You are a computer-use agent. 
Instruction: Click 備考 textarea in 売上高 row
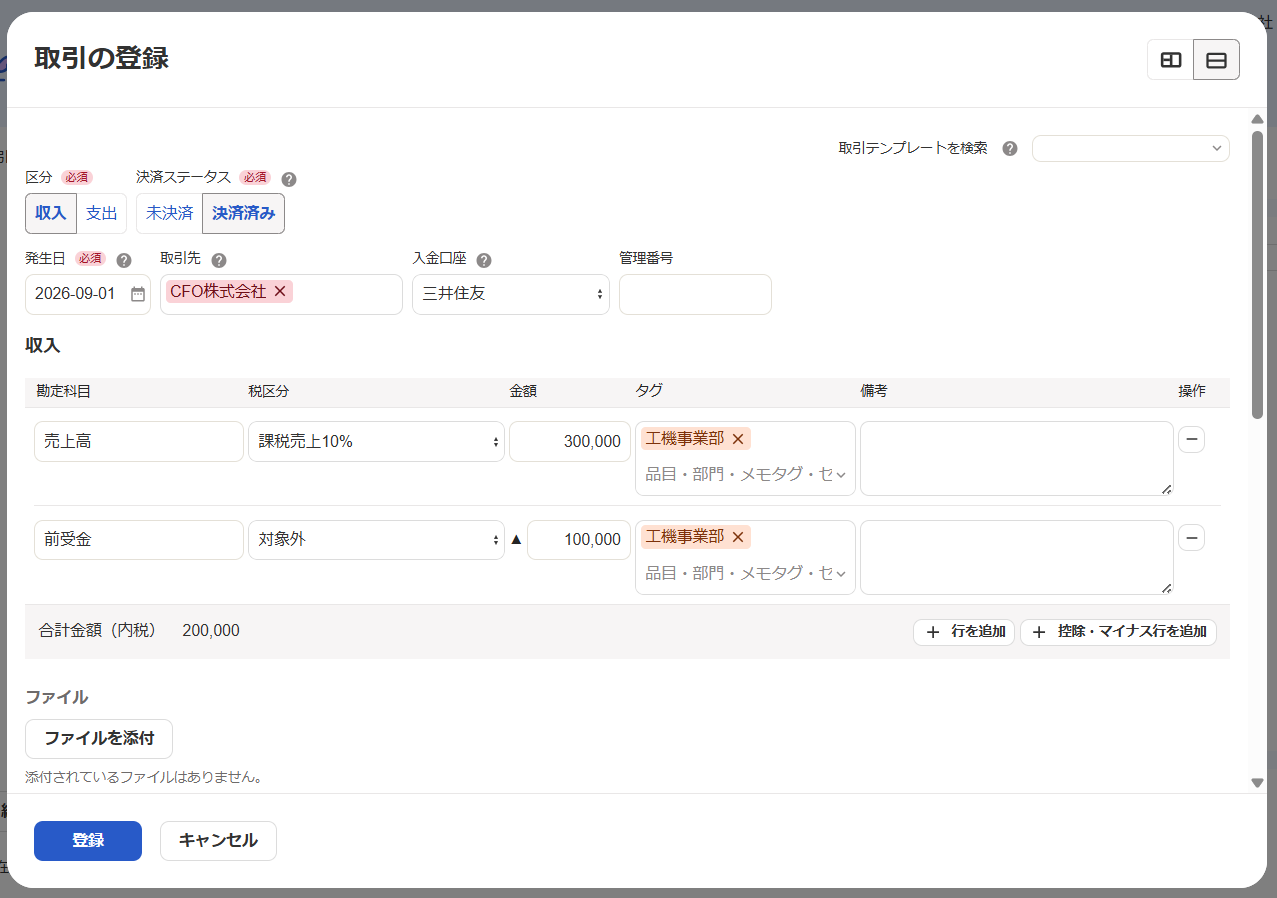(1017, 458)
